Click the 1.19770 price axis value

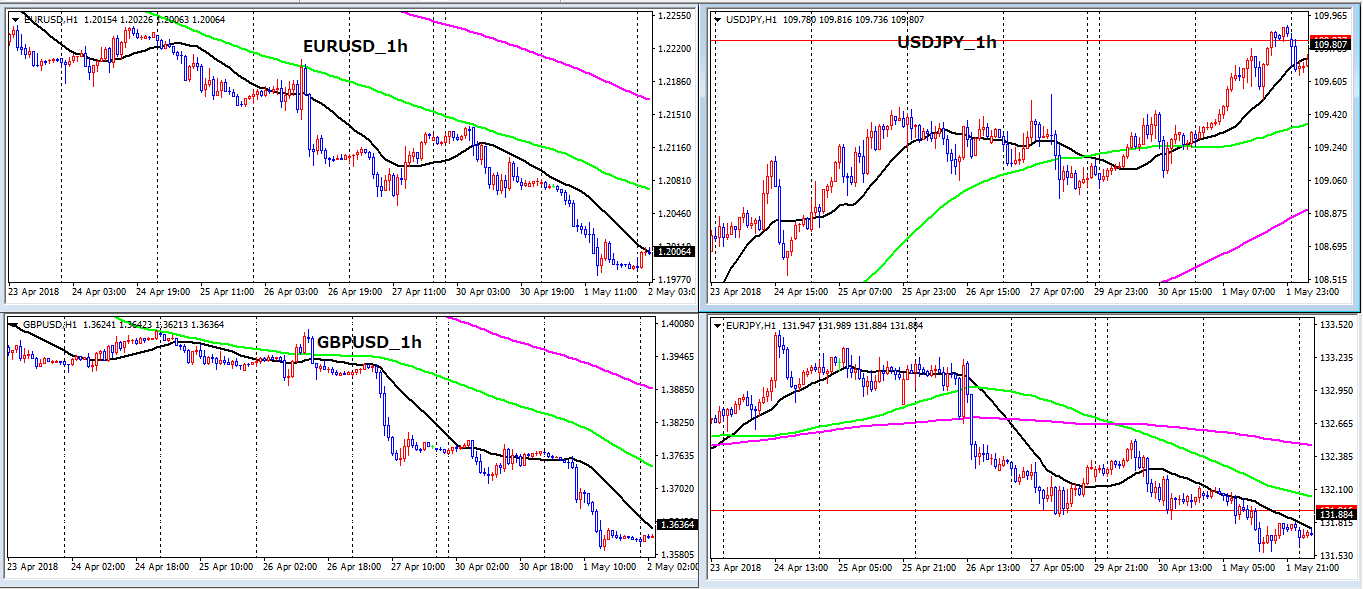677,280
